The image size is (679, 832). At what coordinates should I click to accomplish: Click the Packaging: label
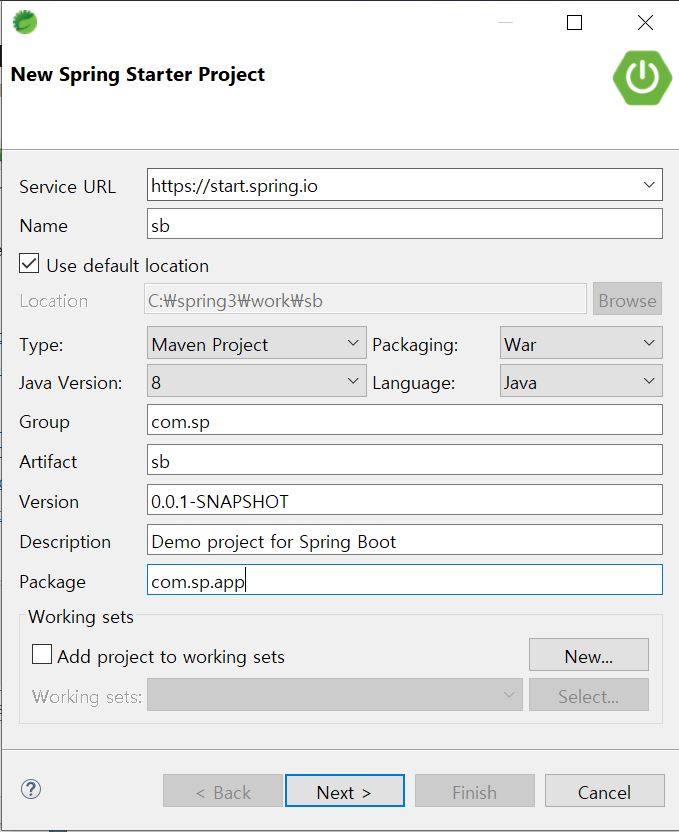(x=415, y=345)
